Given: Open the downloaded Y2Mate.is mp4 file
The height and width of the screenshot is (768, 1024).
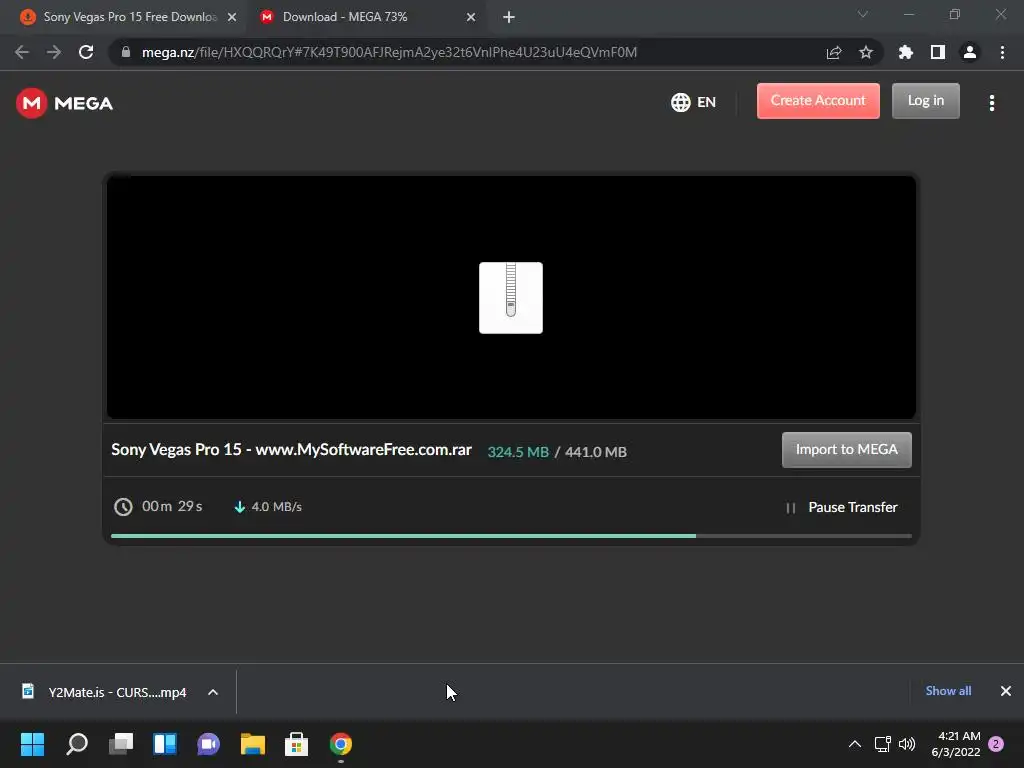Looking at the screenshot, I should point(104,692).
